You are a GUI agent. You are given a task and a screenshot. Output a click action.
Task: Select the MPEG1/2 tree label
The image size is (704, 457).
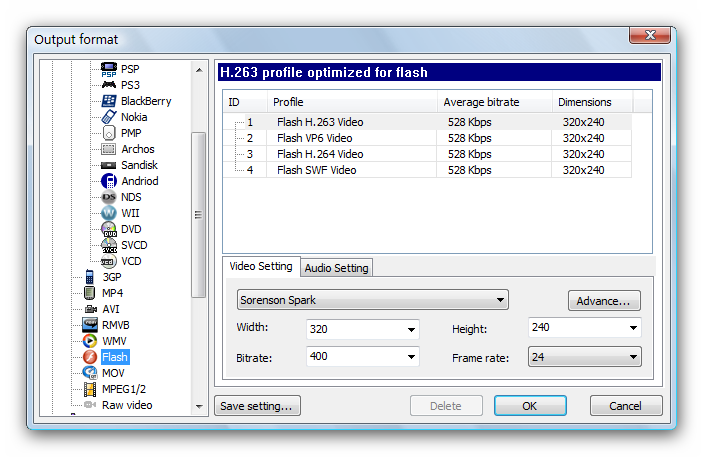[124, 389]
